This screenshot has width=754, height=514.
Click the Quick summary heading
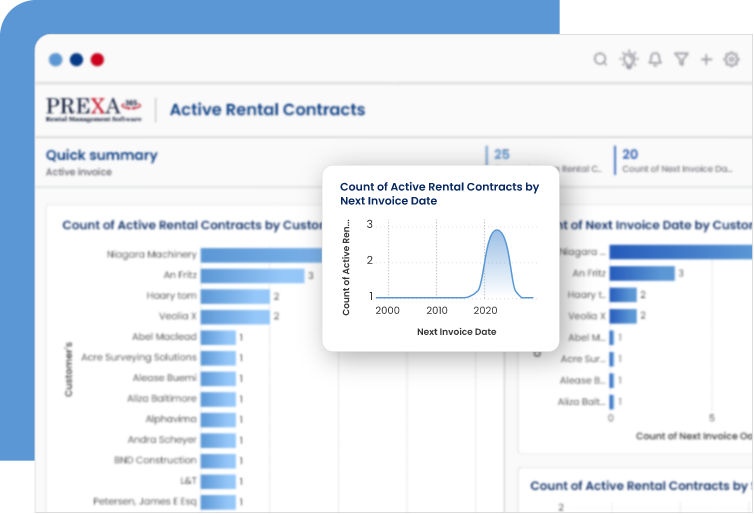pos(102,155)
